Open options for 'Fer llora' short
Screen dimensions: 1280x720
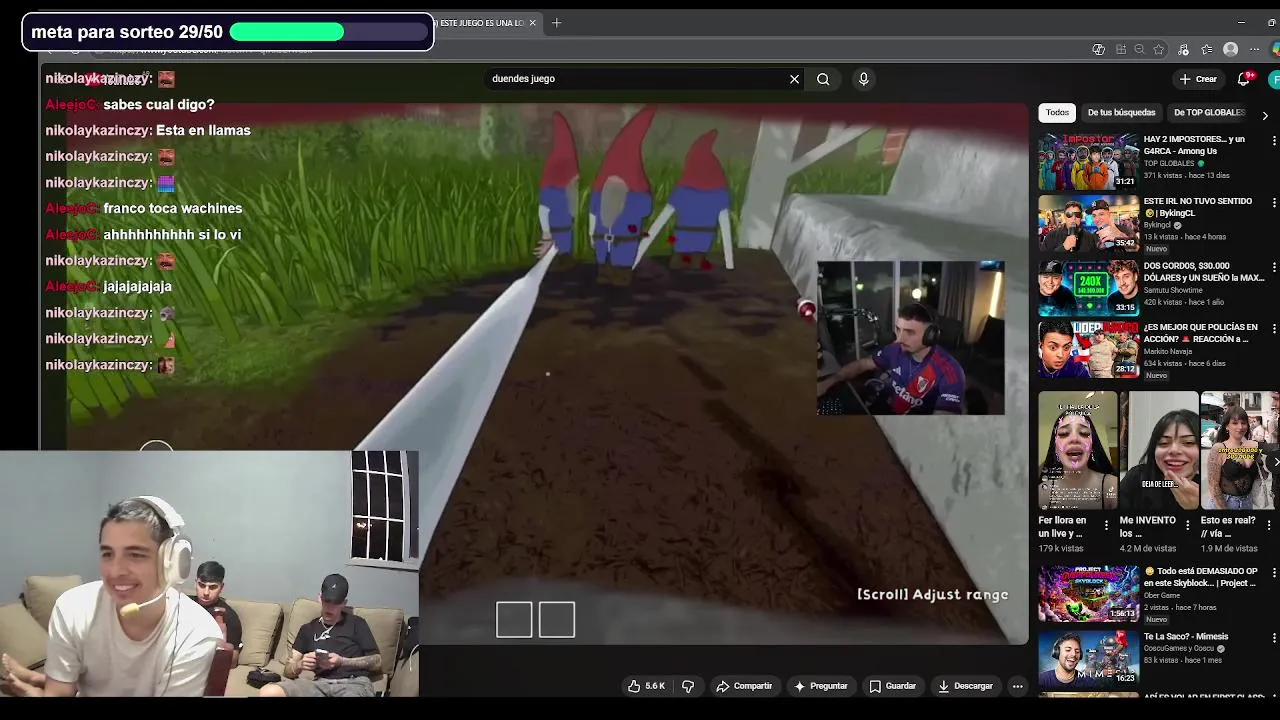(x=1106, y=525)
